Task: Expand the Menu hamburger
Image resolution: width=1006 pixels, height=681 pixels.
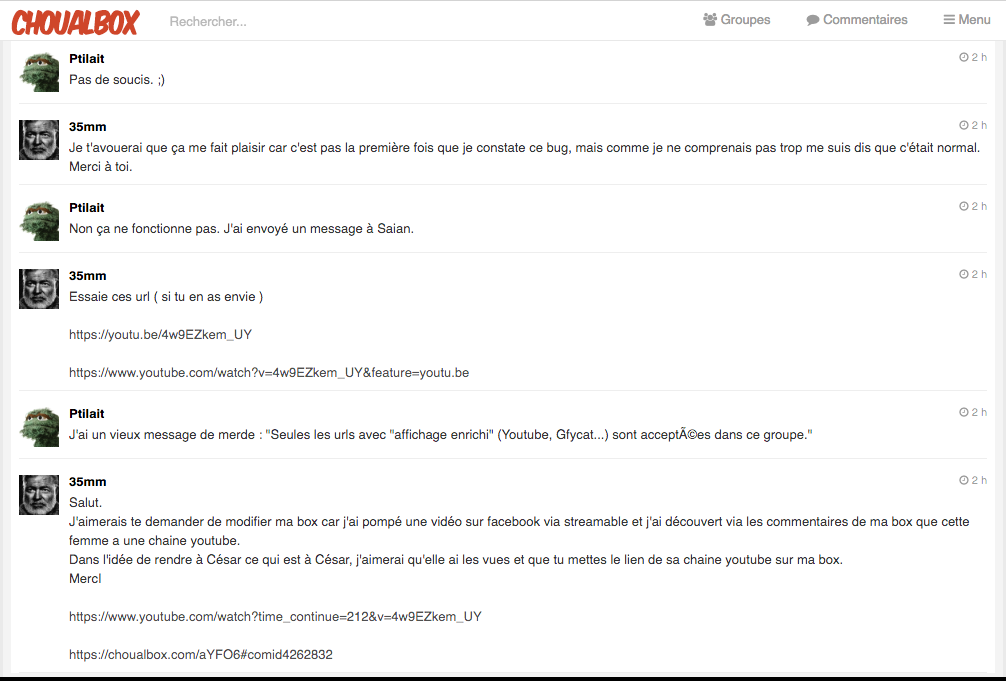Action: (966, 20)
